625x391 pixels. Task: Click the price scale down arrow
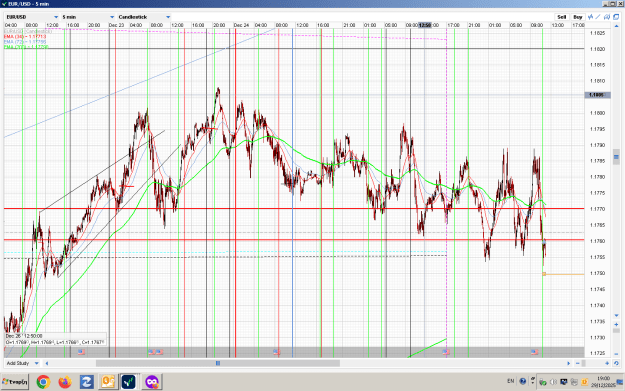pyautogui.click(x=616, y=316)
